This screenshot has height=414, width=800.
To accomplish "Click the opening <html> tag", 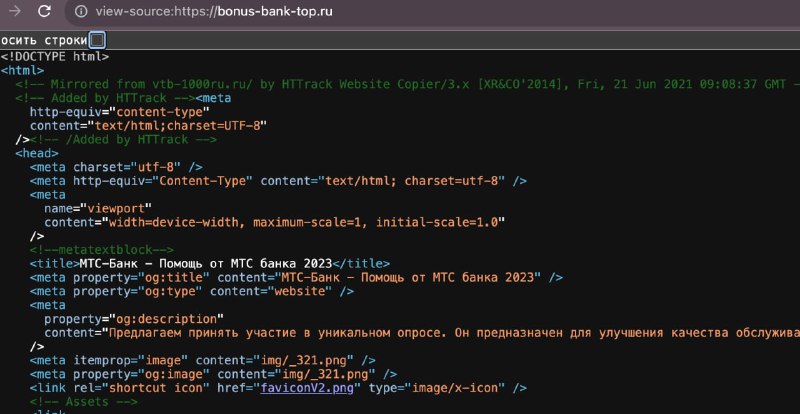I will 22,70.
